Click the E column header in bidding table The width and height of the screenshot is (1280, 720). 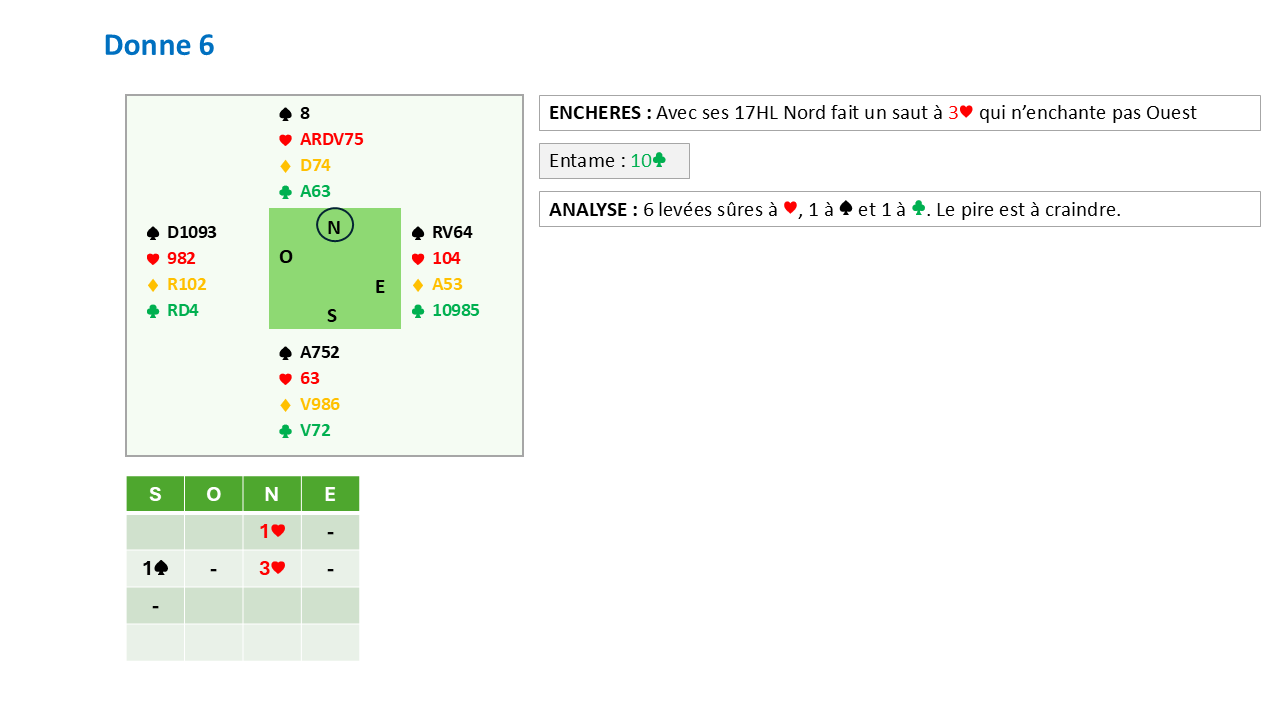pos(330,494)
